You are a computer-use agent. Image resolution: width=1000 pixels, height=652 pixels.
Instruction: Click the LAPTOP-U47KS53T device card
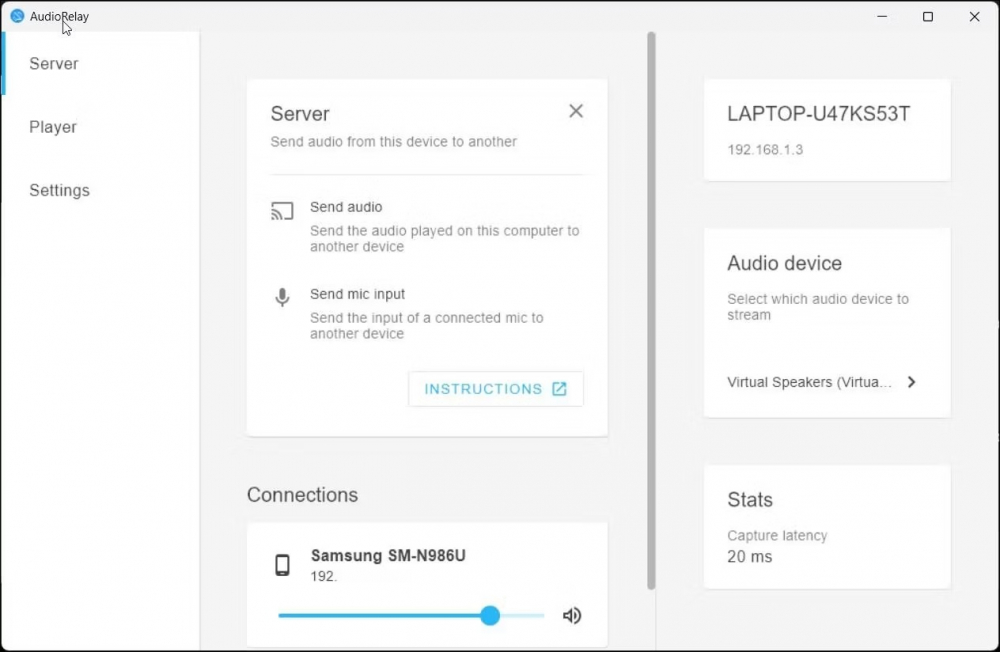827,130
